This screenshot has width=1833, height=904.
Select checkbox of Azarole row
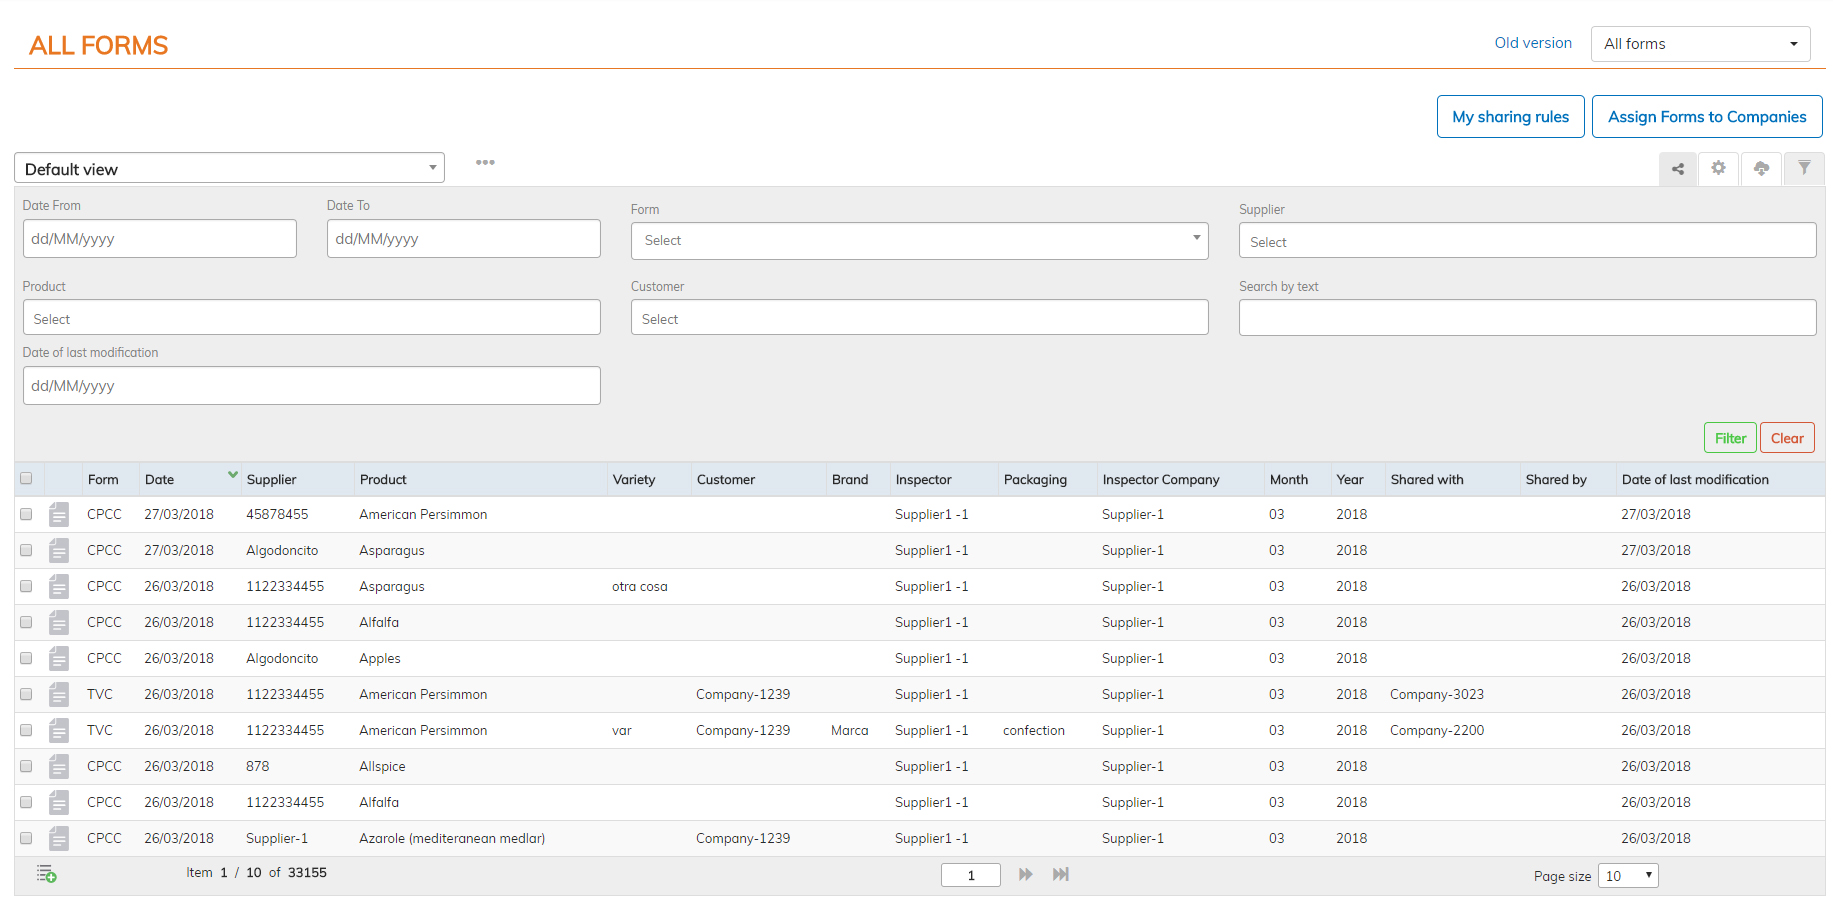pyautogui.click(x=26, y=839)
